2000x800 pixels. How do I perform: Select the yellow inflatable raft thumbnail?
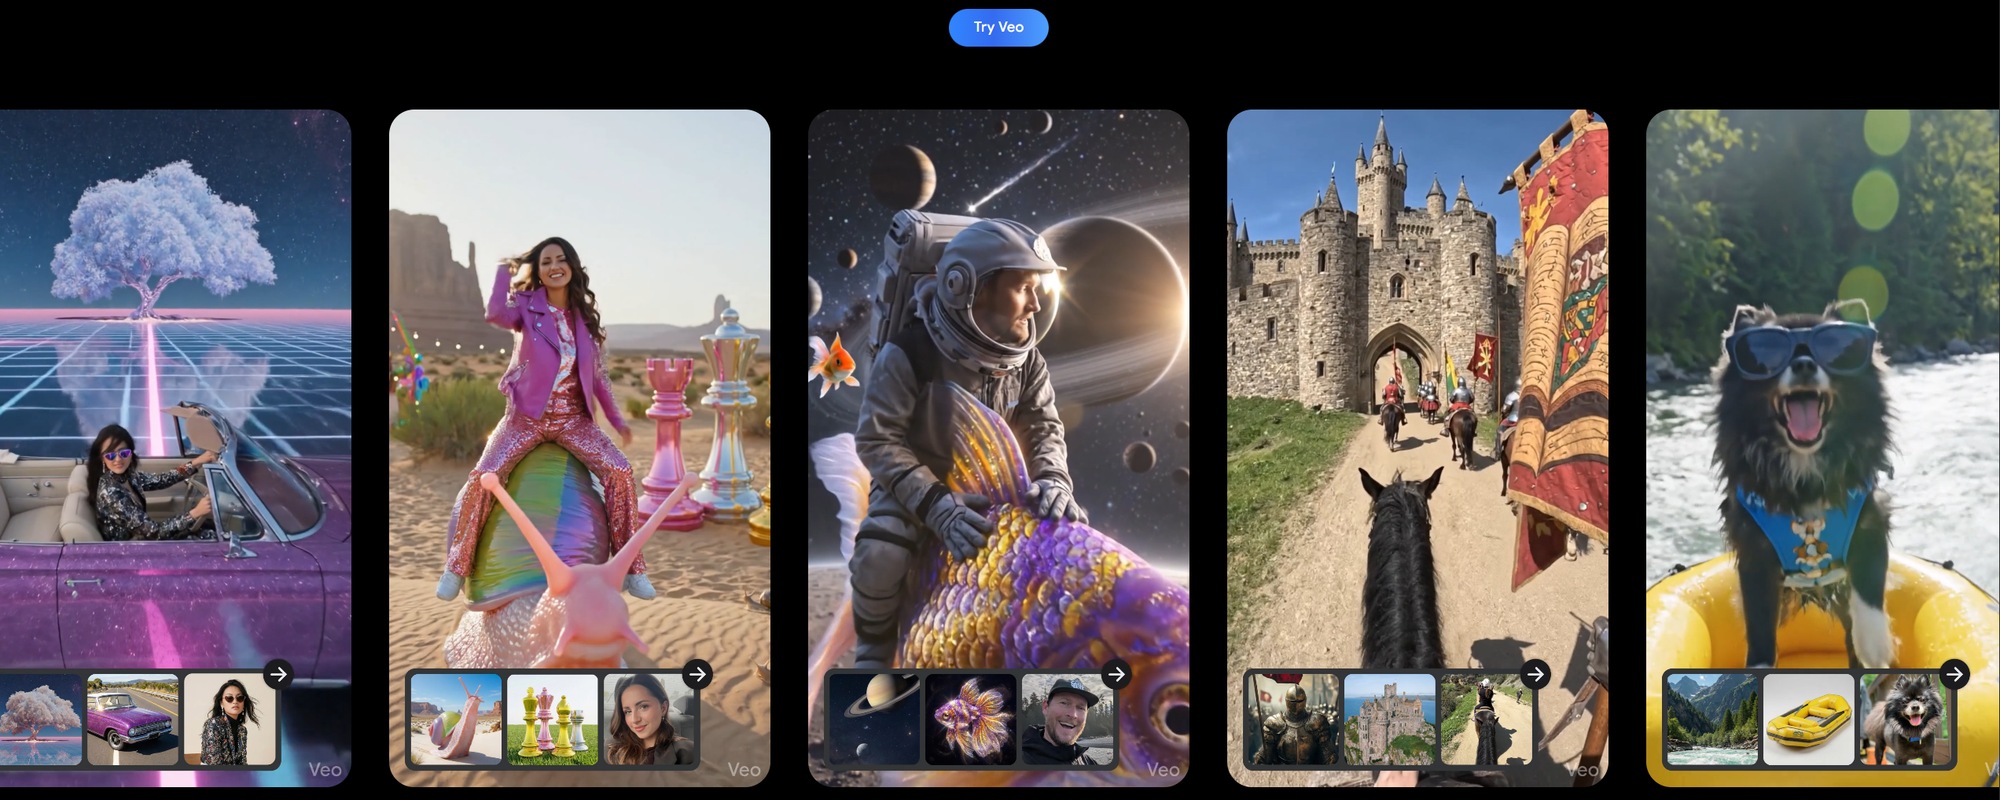(x=1809, y=719)
